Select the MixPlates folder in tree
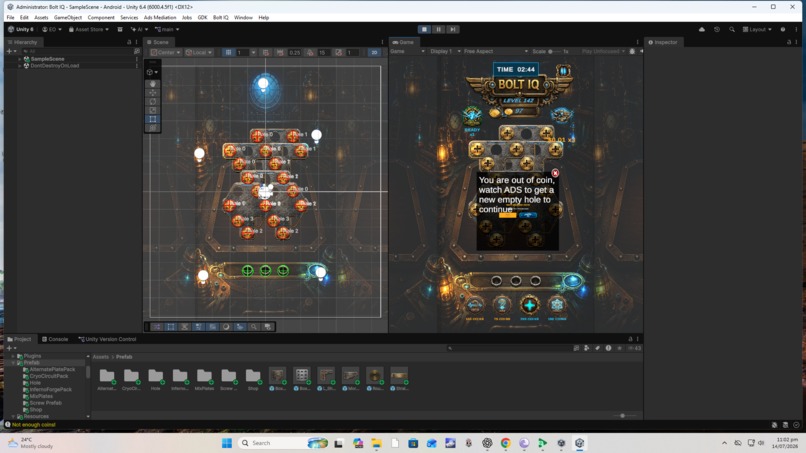This screenshot has height=453, width=806. 41,396
